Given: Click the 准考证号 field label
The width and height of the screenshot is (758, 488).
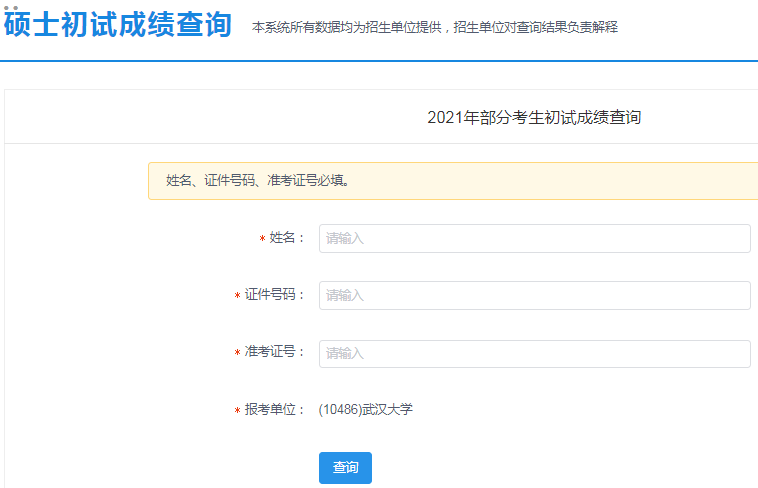Looking at the screenshot, I should click(275, 352).
